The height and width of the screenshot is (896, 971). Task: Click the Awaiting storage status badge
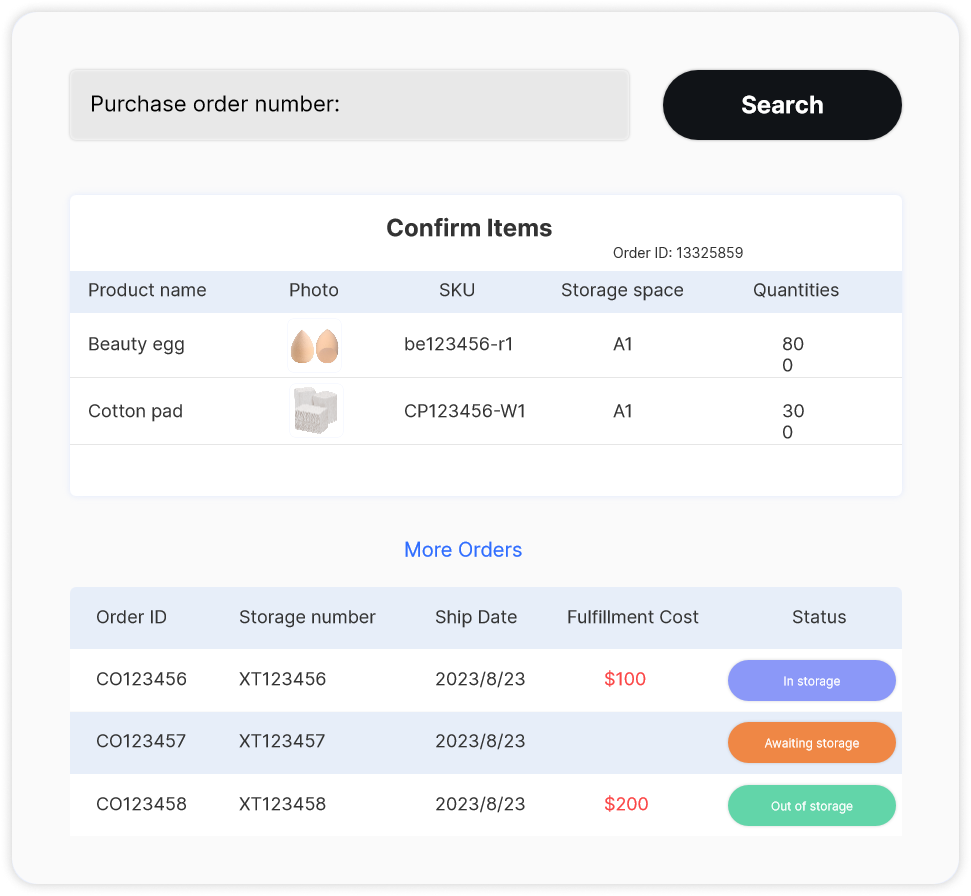click(x=812, y=742)
